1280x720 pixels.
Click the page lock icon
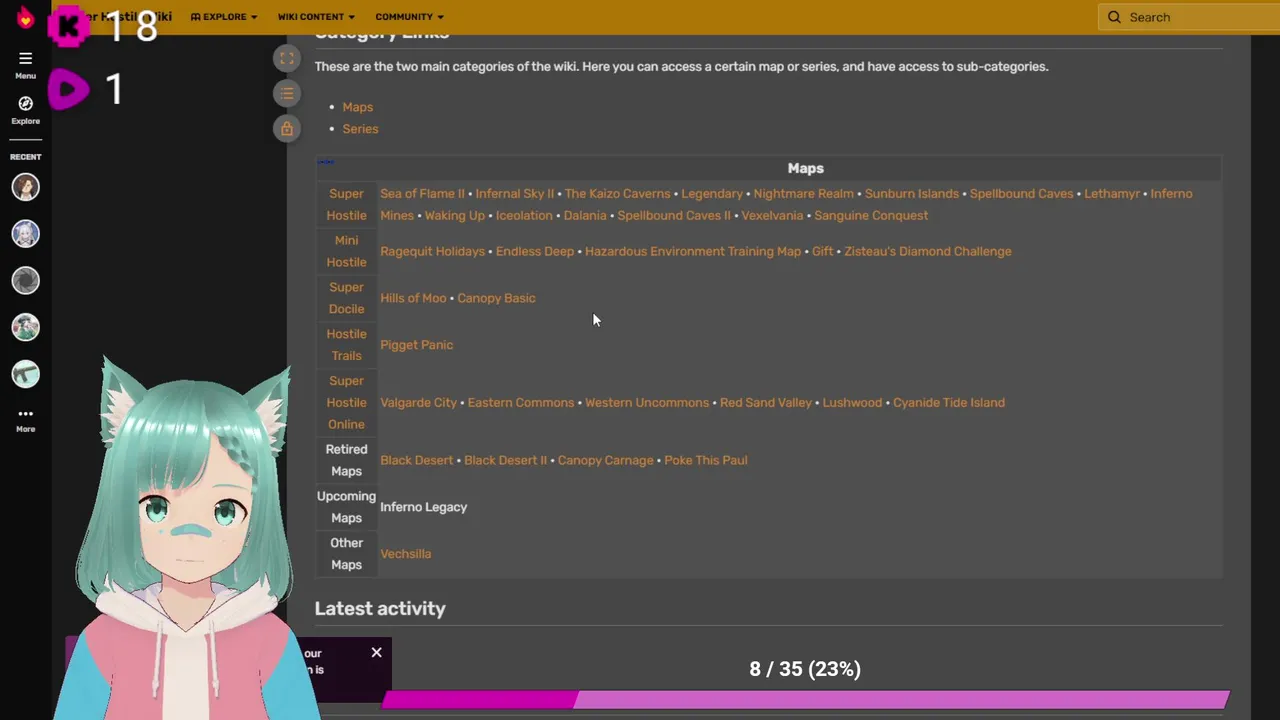pyautogui.click(x=287, y=128)
